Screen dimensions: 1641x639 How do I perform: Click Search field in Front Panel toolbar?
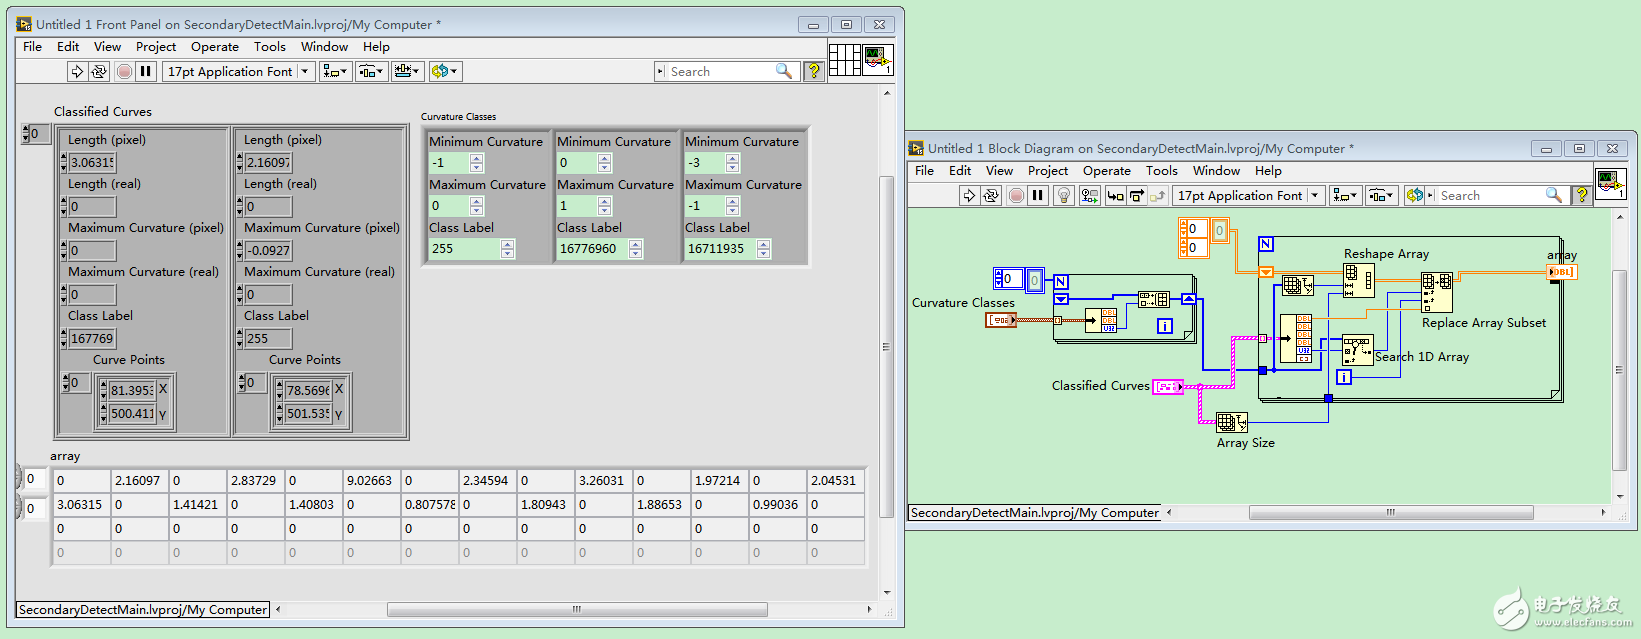[720, 71]
